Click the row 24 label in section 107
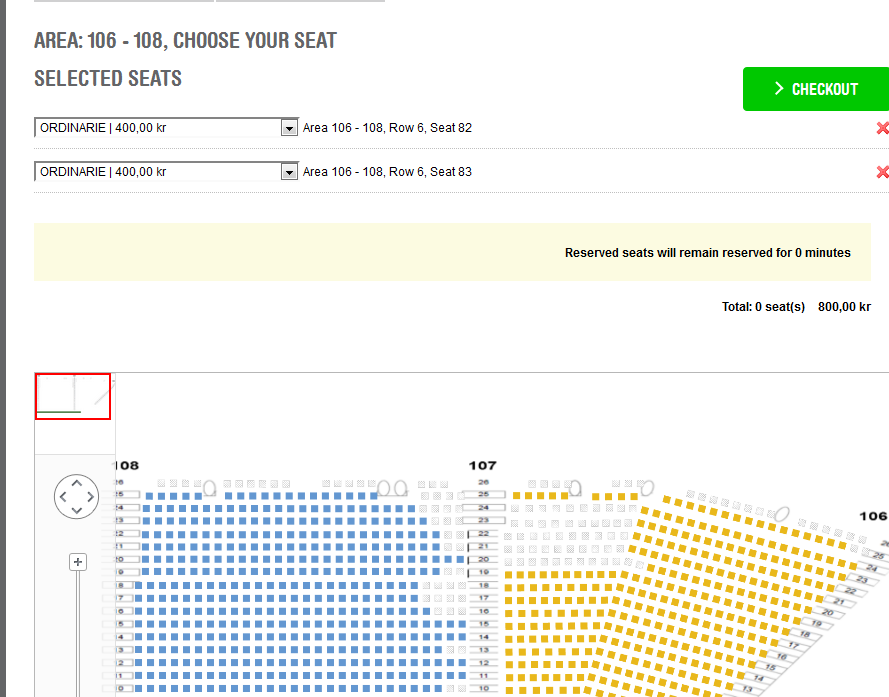This screenshot has width=889, height=697. click(484, 508)
